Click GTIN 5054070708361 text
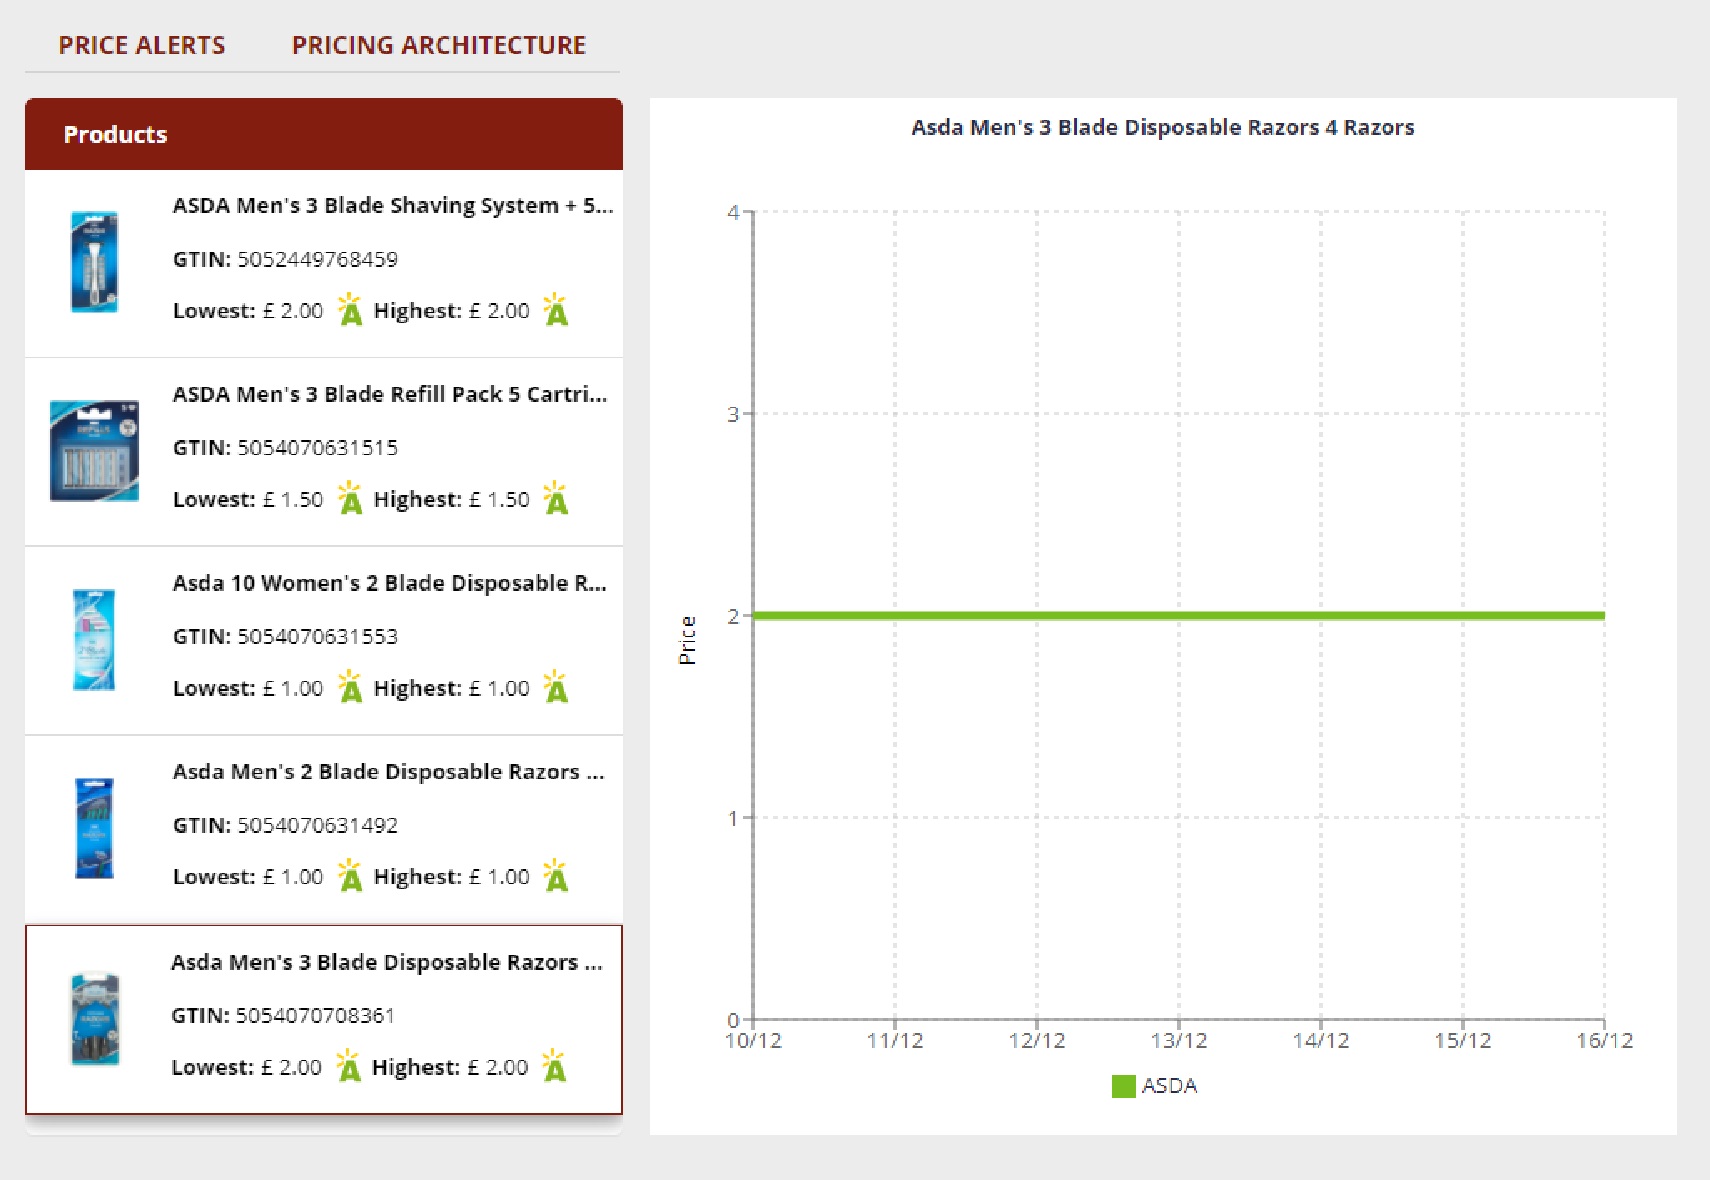 283,1015
